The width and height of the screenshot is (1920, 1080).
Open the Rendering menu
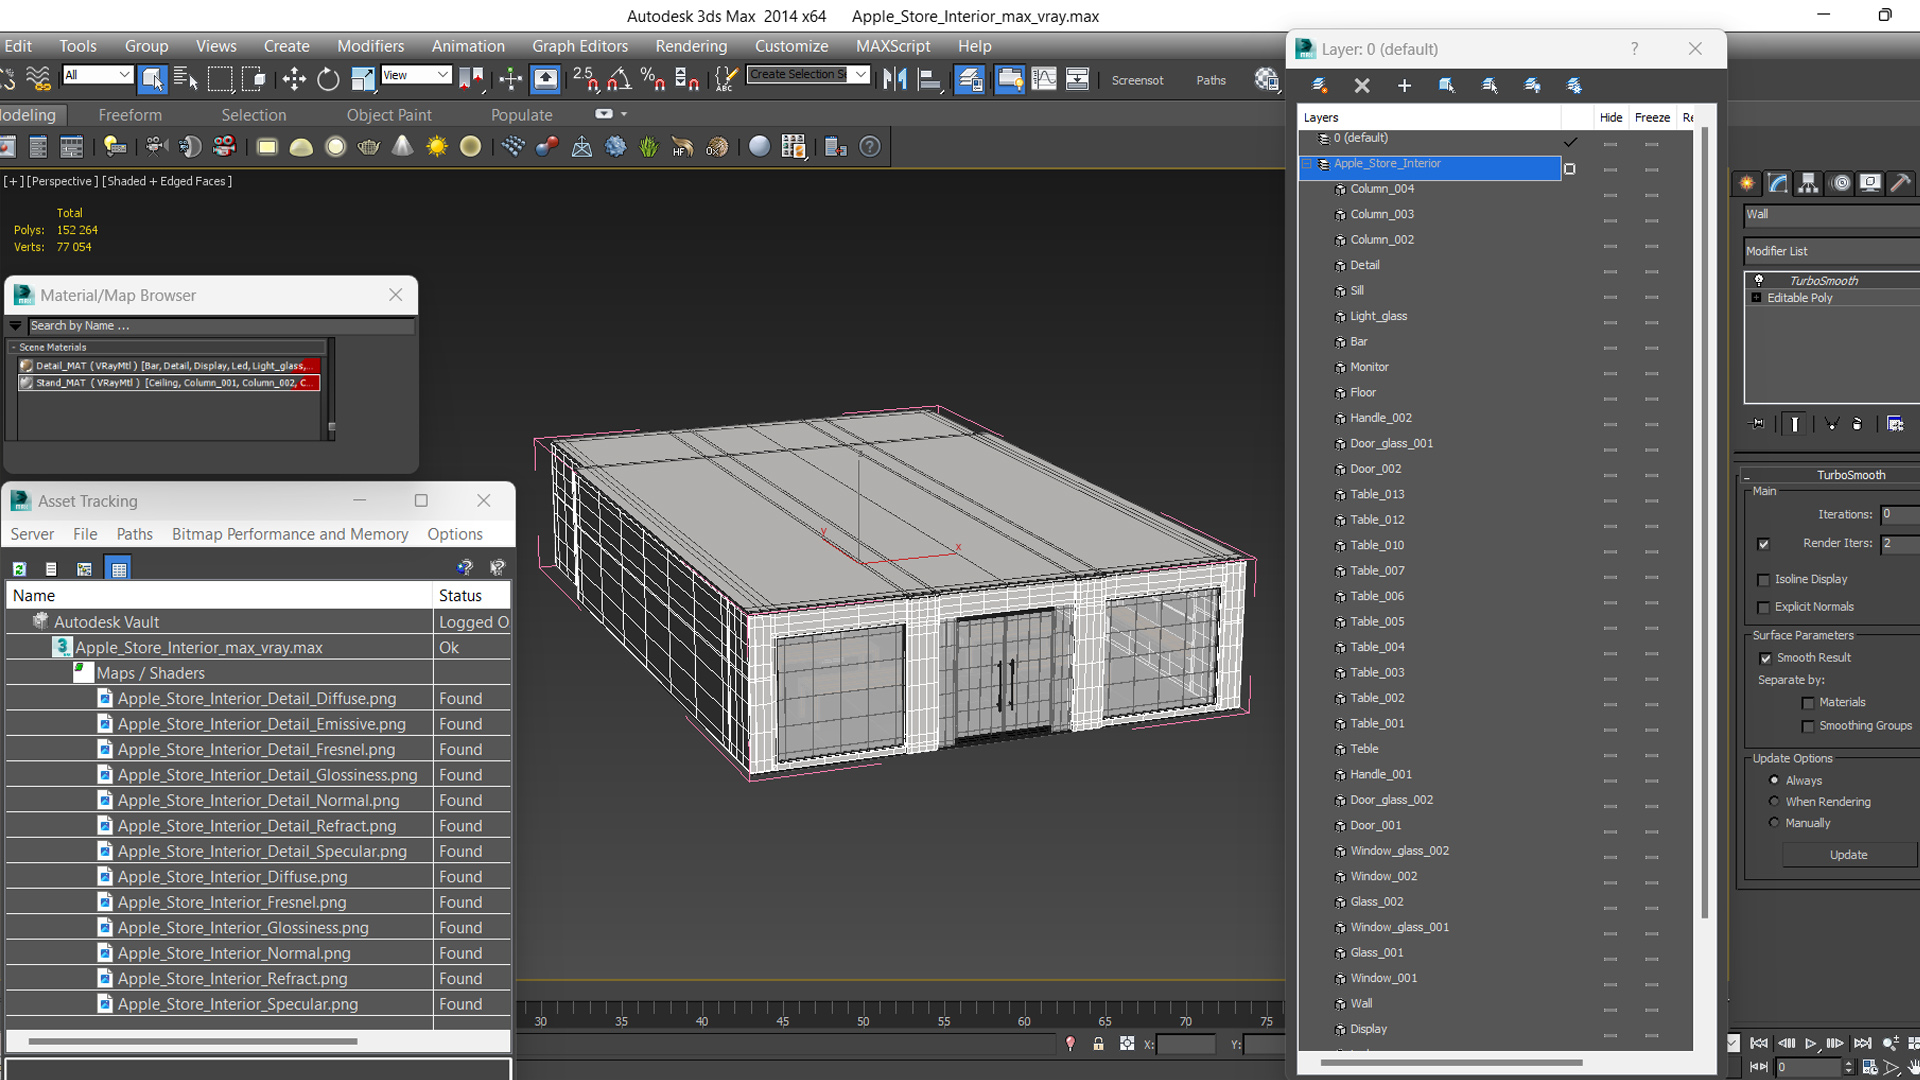tap(691, 46)
